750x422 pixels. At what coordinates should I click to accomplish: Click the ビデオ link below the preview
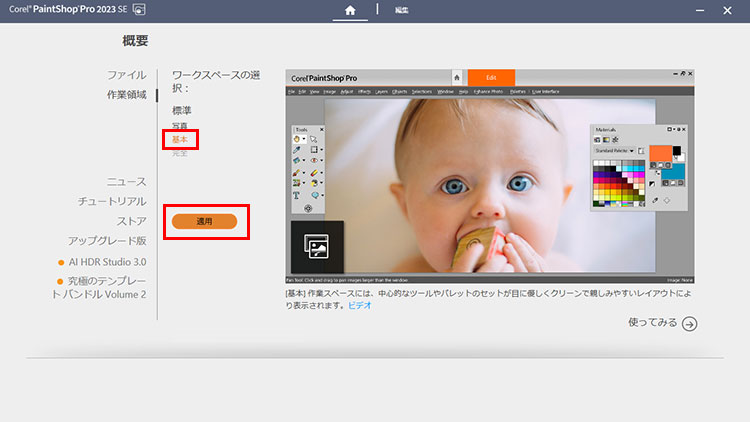pyautogui.click(x=359, y=305)
